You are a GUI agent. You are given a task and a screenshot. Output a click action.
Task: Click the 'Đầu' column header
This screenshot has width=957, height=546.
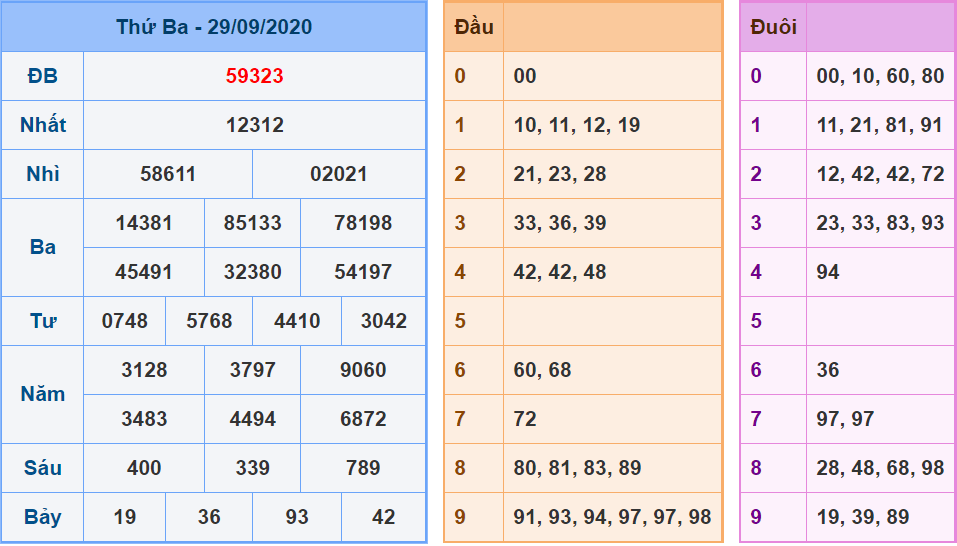473,27
